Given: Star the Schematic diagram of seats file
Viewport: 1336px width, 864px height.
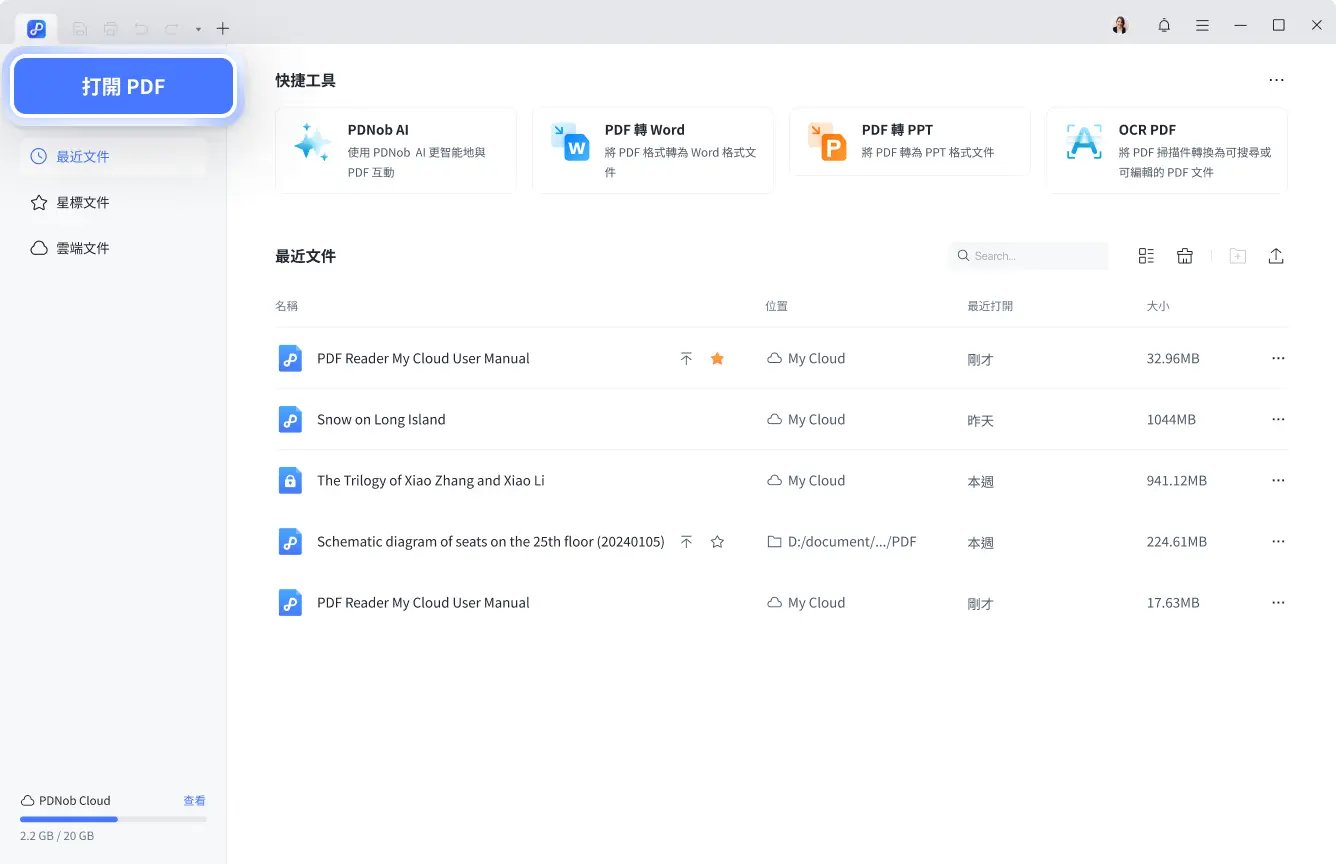Looking at the screenshot, I should 717,542.
